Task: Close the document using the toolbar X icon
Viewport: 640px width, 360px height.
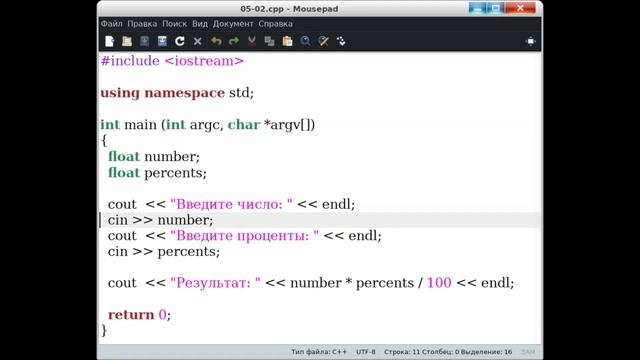Action: pos(198,41)
